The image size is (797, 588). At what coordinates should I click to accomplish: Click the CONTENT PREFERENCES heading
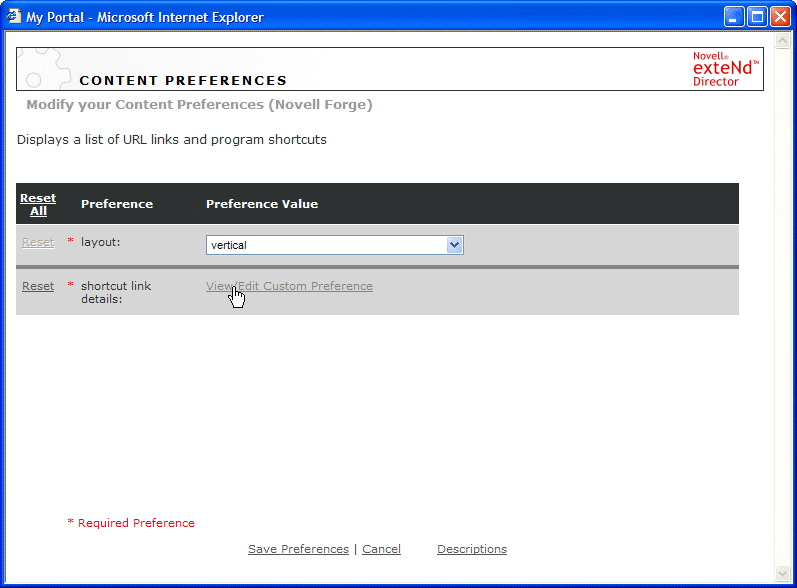pos(183,80)
